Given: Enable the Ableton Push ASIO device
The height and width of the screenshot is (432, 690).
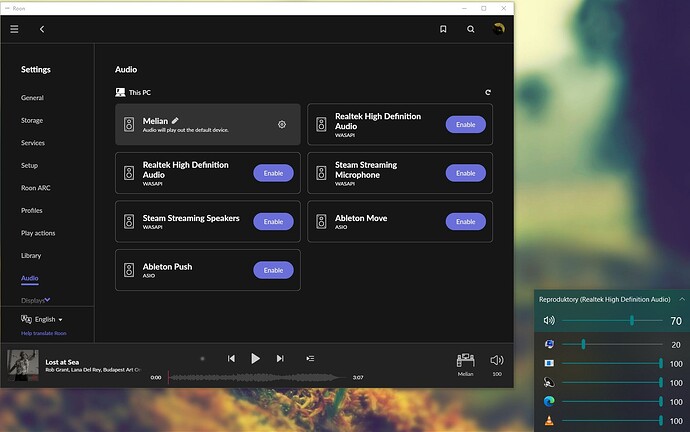Looking at the screenshot, I should click(x=273, y=270).
